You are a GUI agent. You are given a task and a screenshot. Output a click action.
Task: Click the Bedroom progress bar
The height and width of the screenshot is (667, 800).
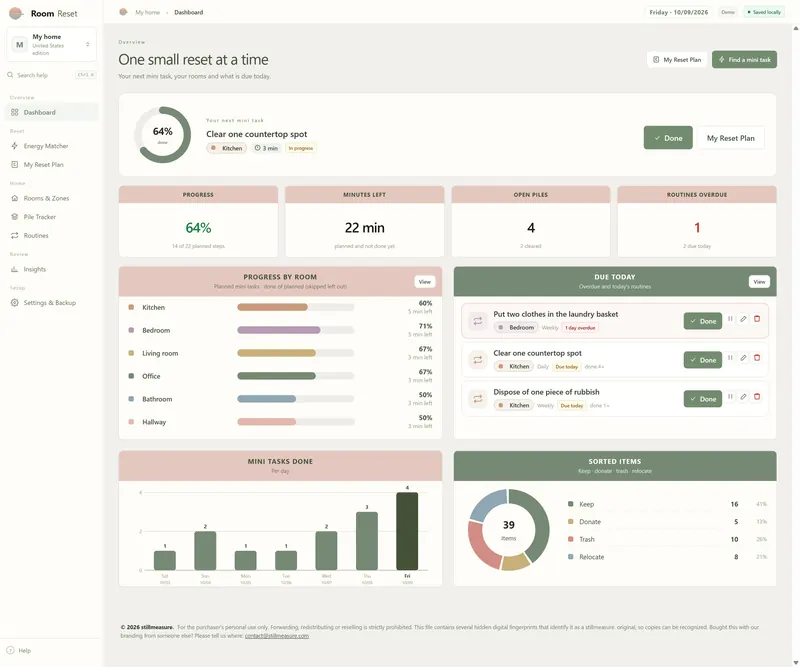tap(295, 330)
